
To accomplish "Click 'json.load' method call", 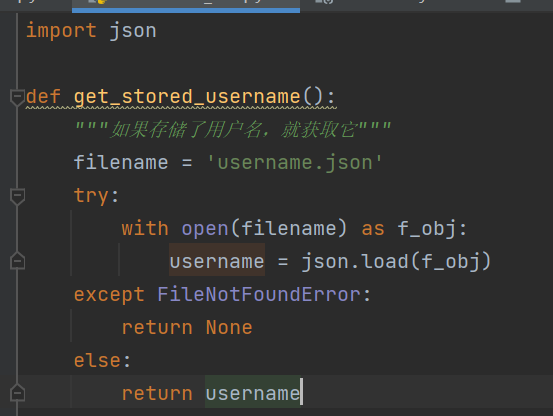I will [355, 261].
